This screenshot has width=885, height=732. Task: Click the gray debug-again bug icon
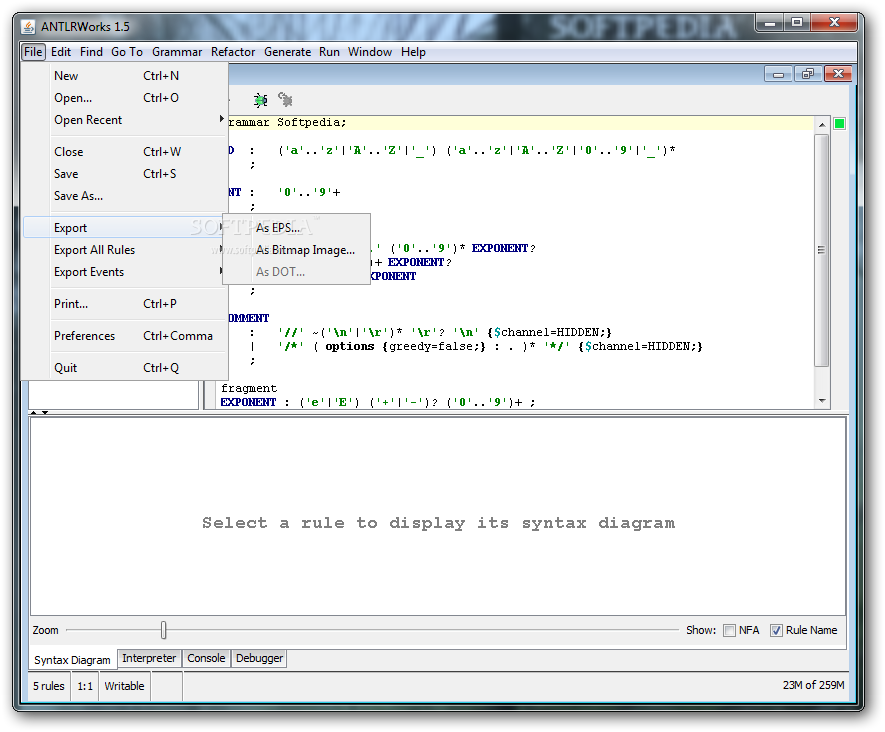click(286, 100)
